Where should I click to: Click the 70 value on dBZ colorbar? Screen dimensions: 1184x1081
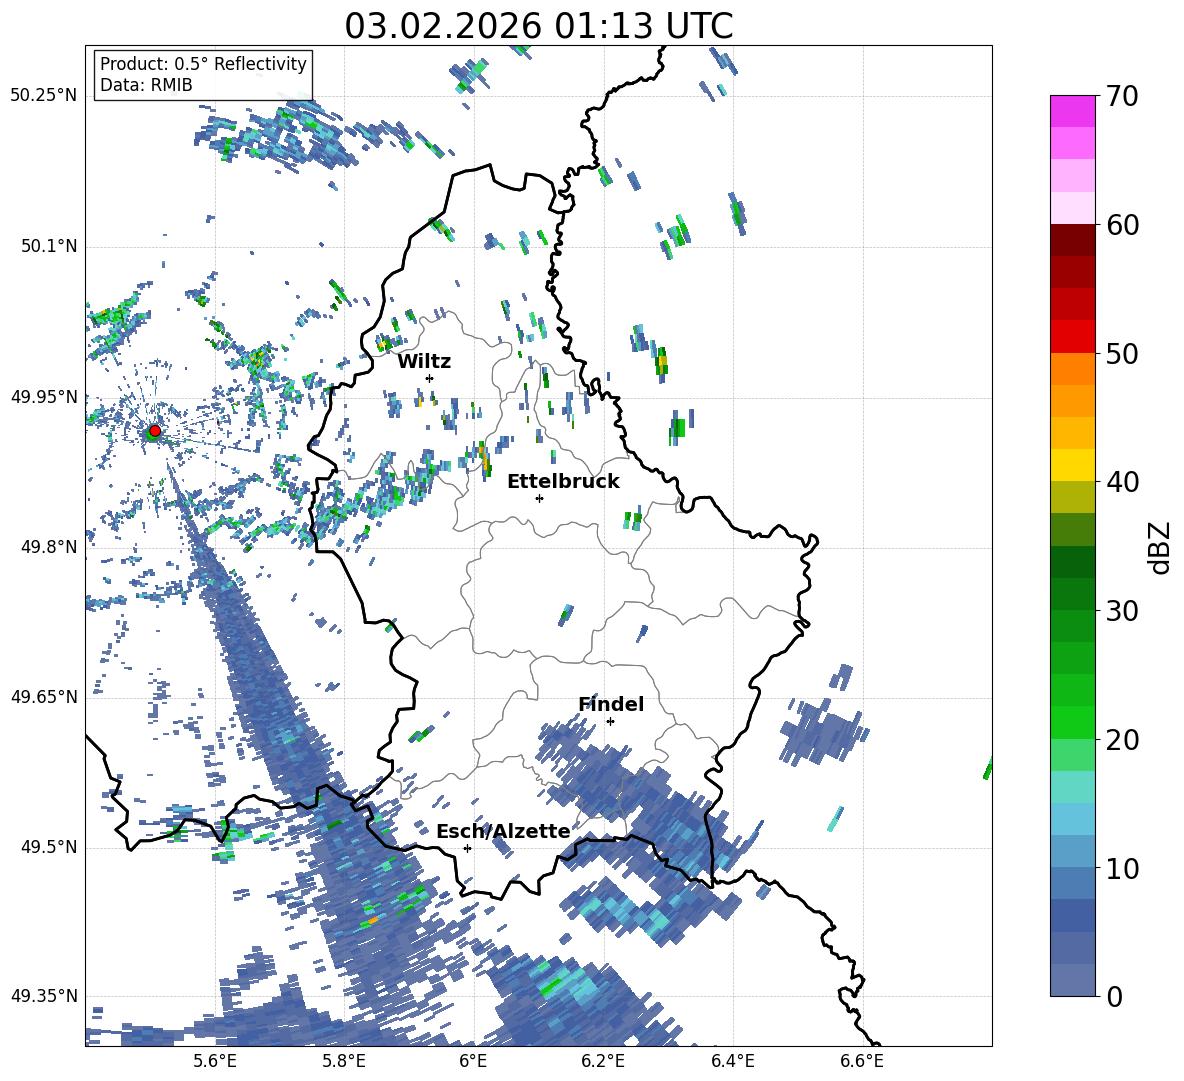pos(1121,97)
